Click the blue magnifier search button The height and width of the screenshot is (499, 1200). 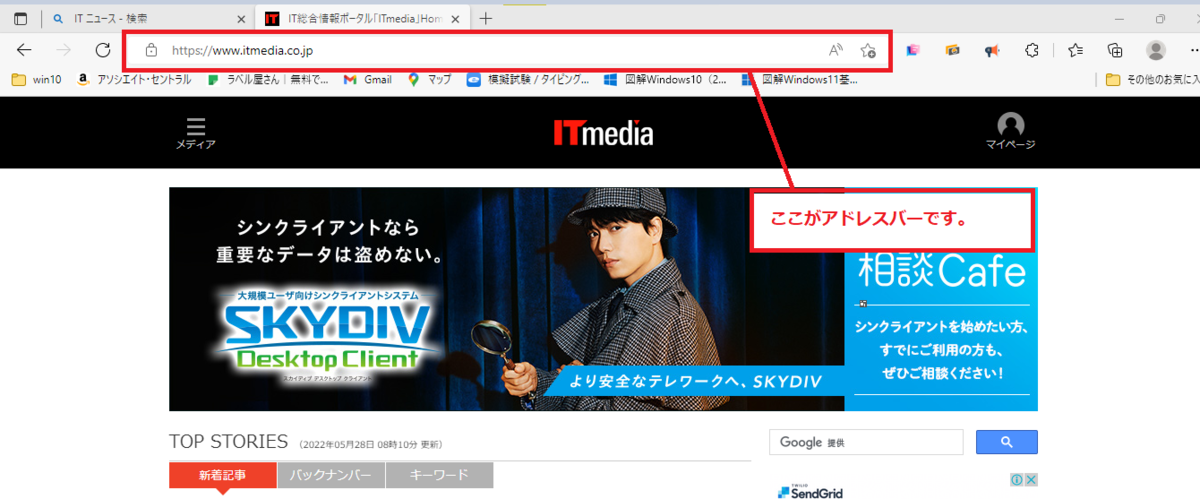click(x=1007, y=442)
